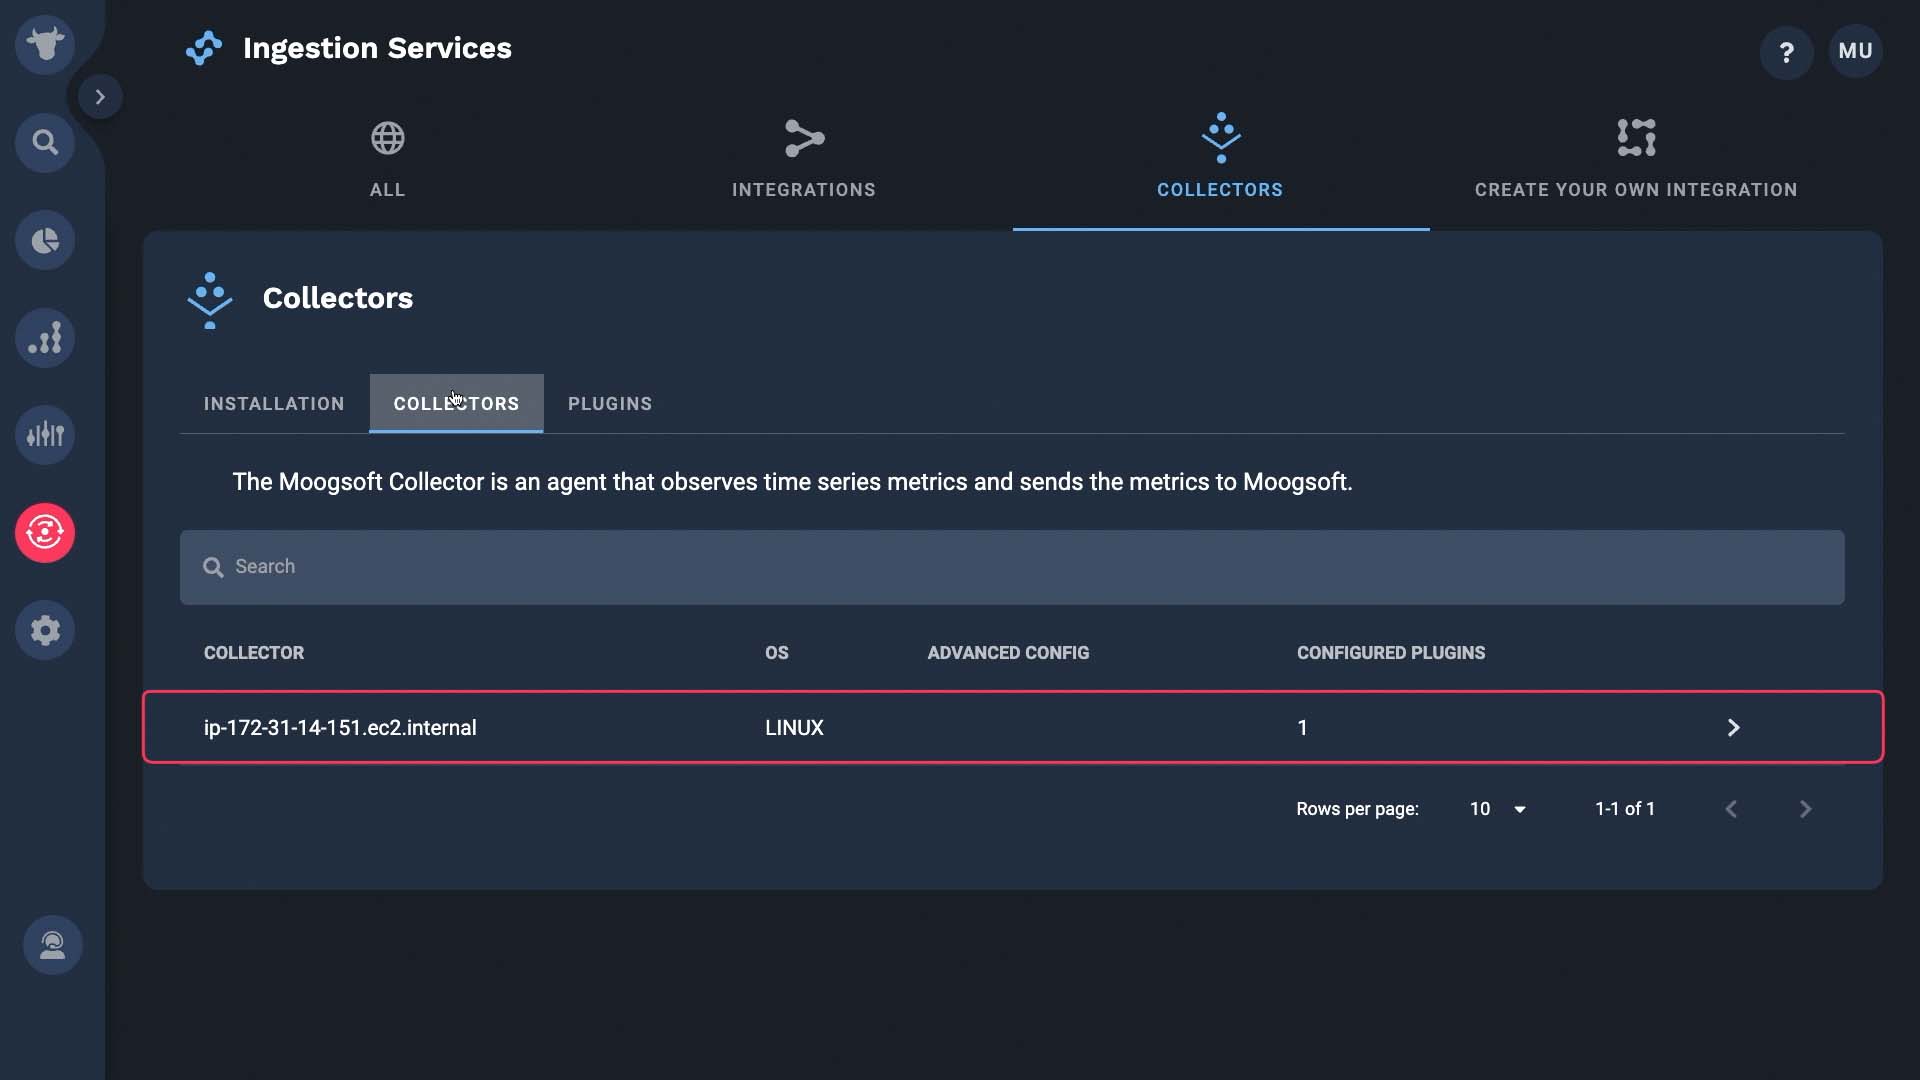Go to previous page of collectors

1732,809
